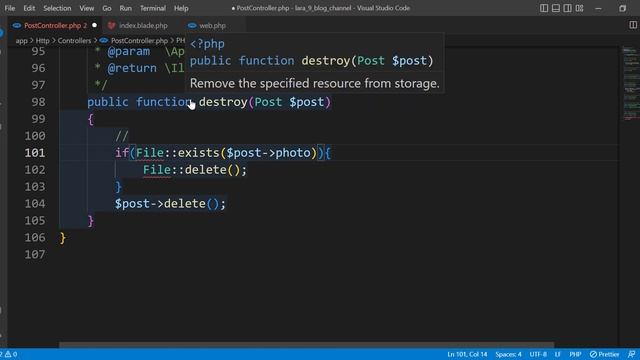Toggle primary side bar layout icon
The height and width of the screenshot is (360, 640).
[544, 8]
